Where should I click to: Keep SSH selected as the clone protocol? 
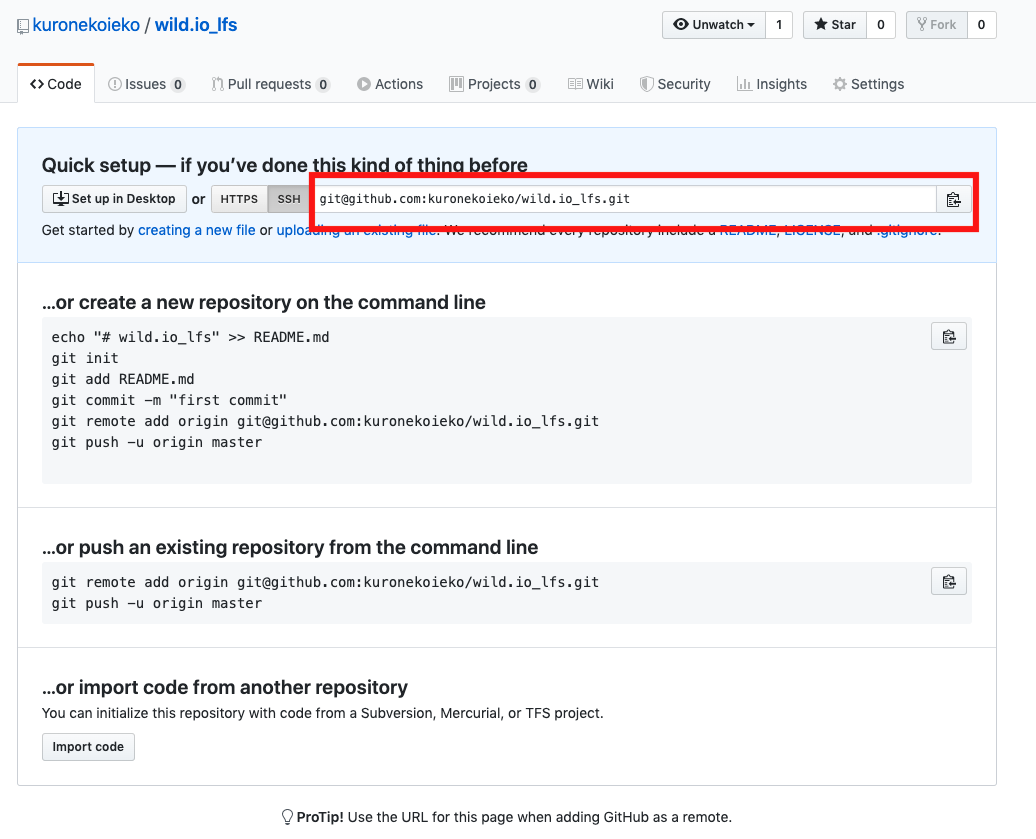(x=288, y=199)
